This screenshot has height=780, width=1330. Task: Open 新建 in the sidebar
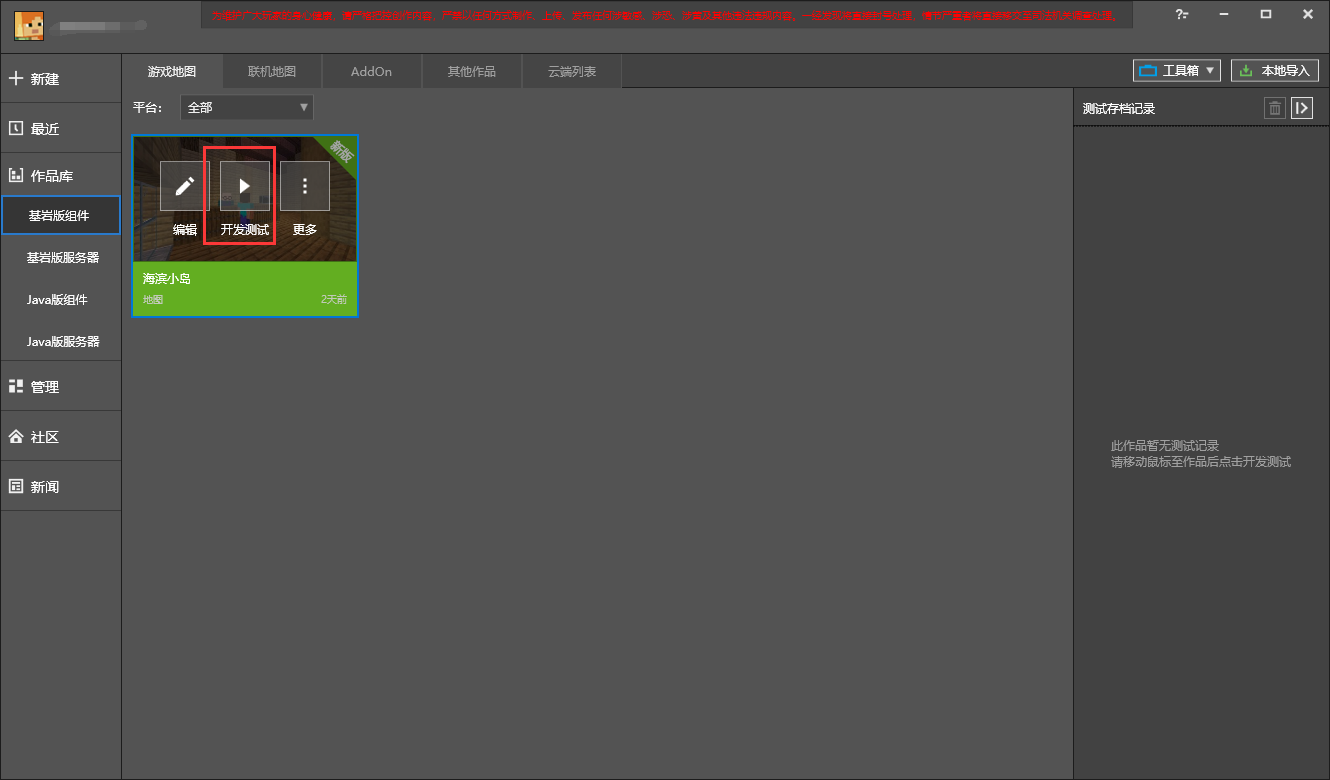click(60, 78)
